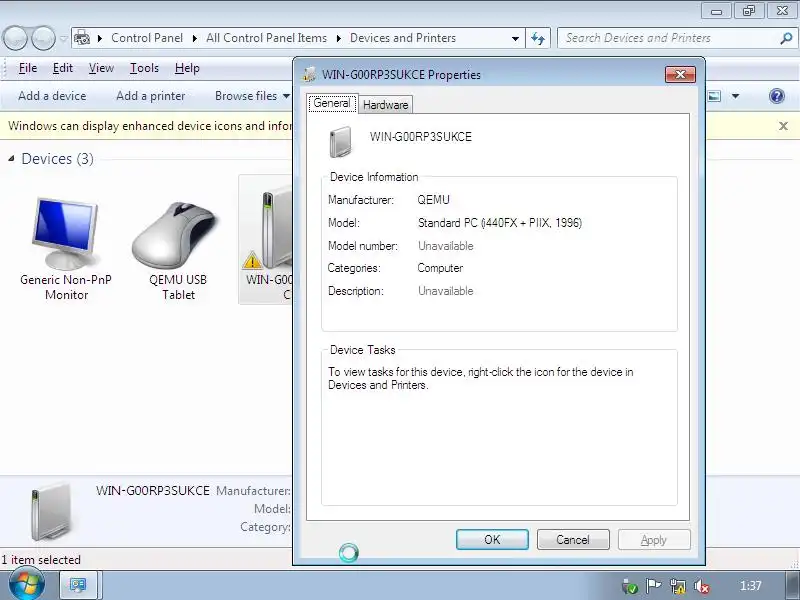Image resolution: width=800 pixels, height=600 pixels.
Task: Refresh the Devices and Printers view
Action: (x=538, y=38)
